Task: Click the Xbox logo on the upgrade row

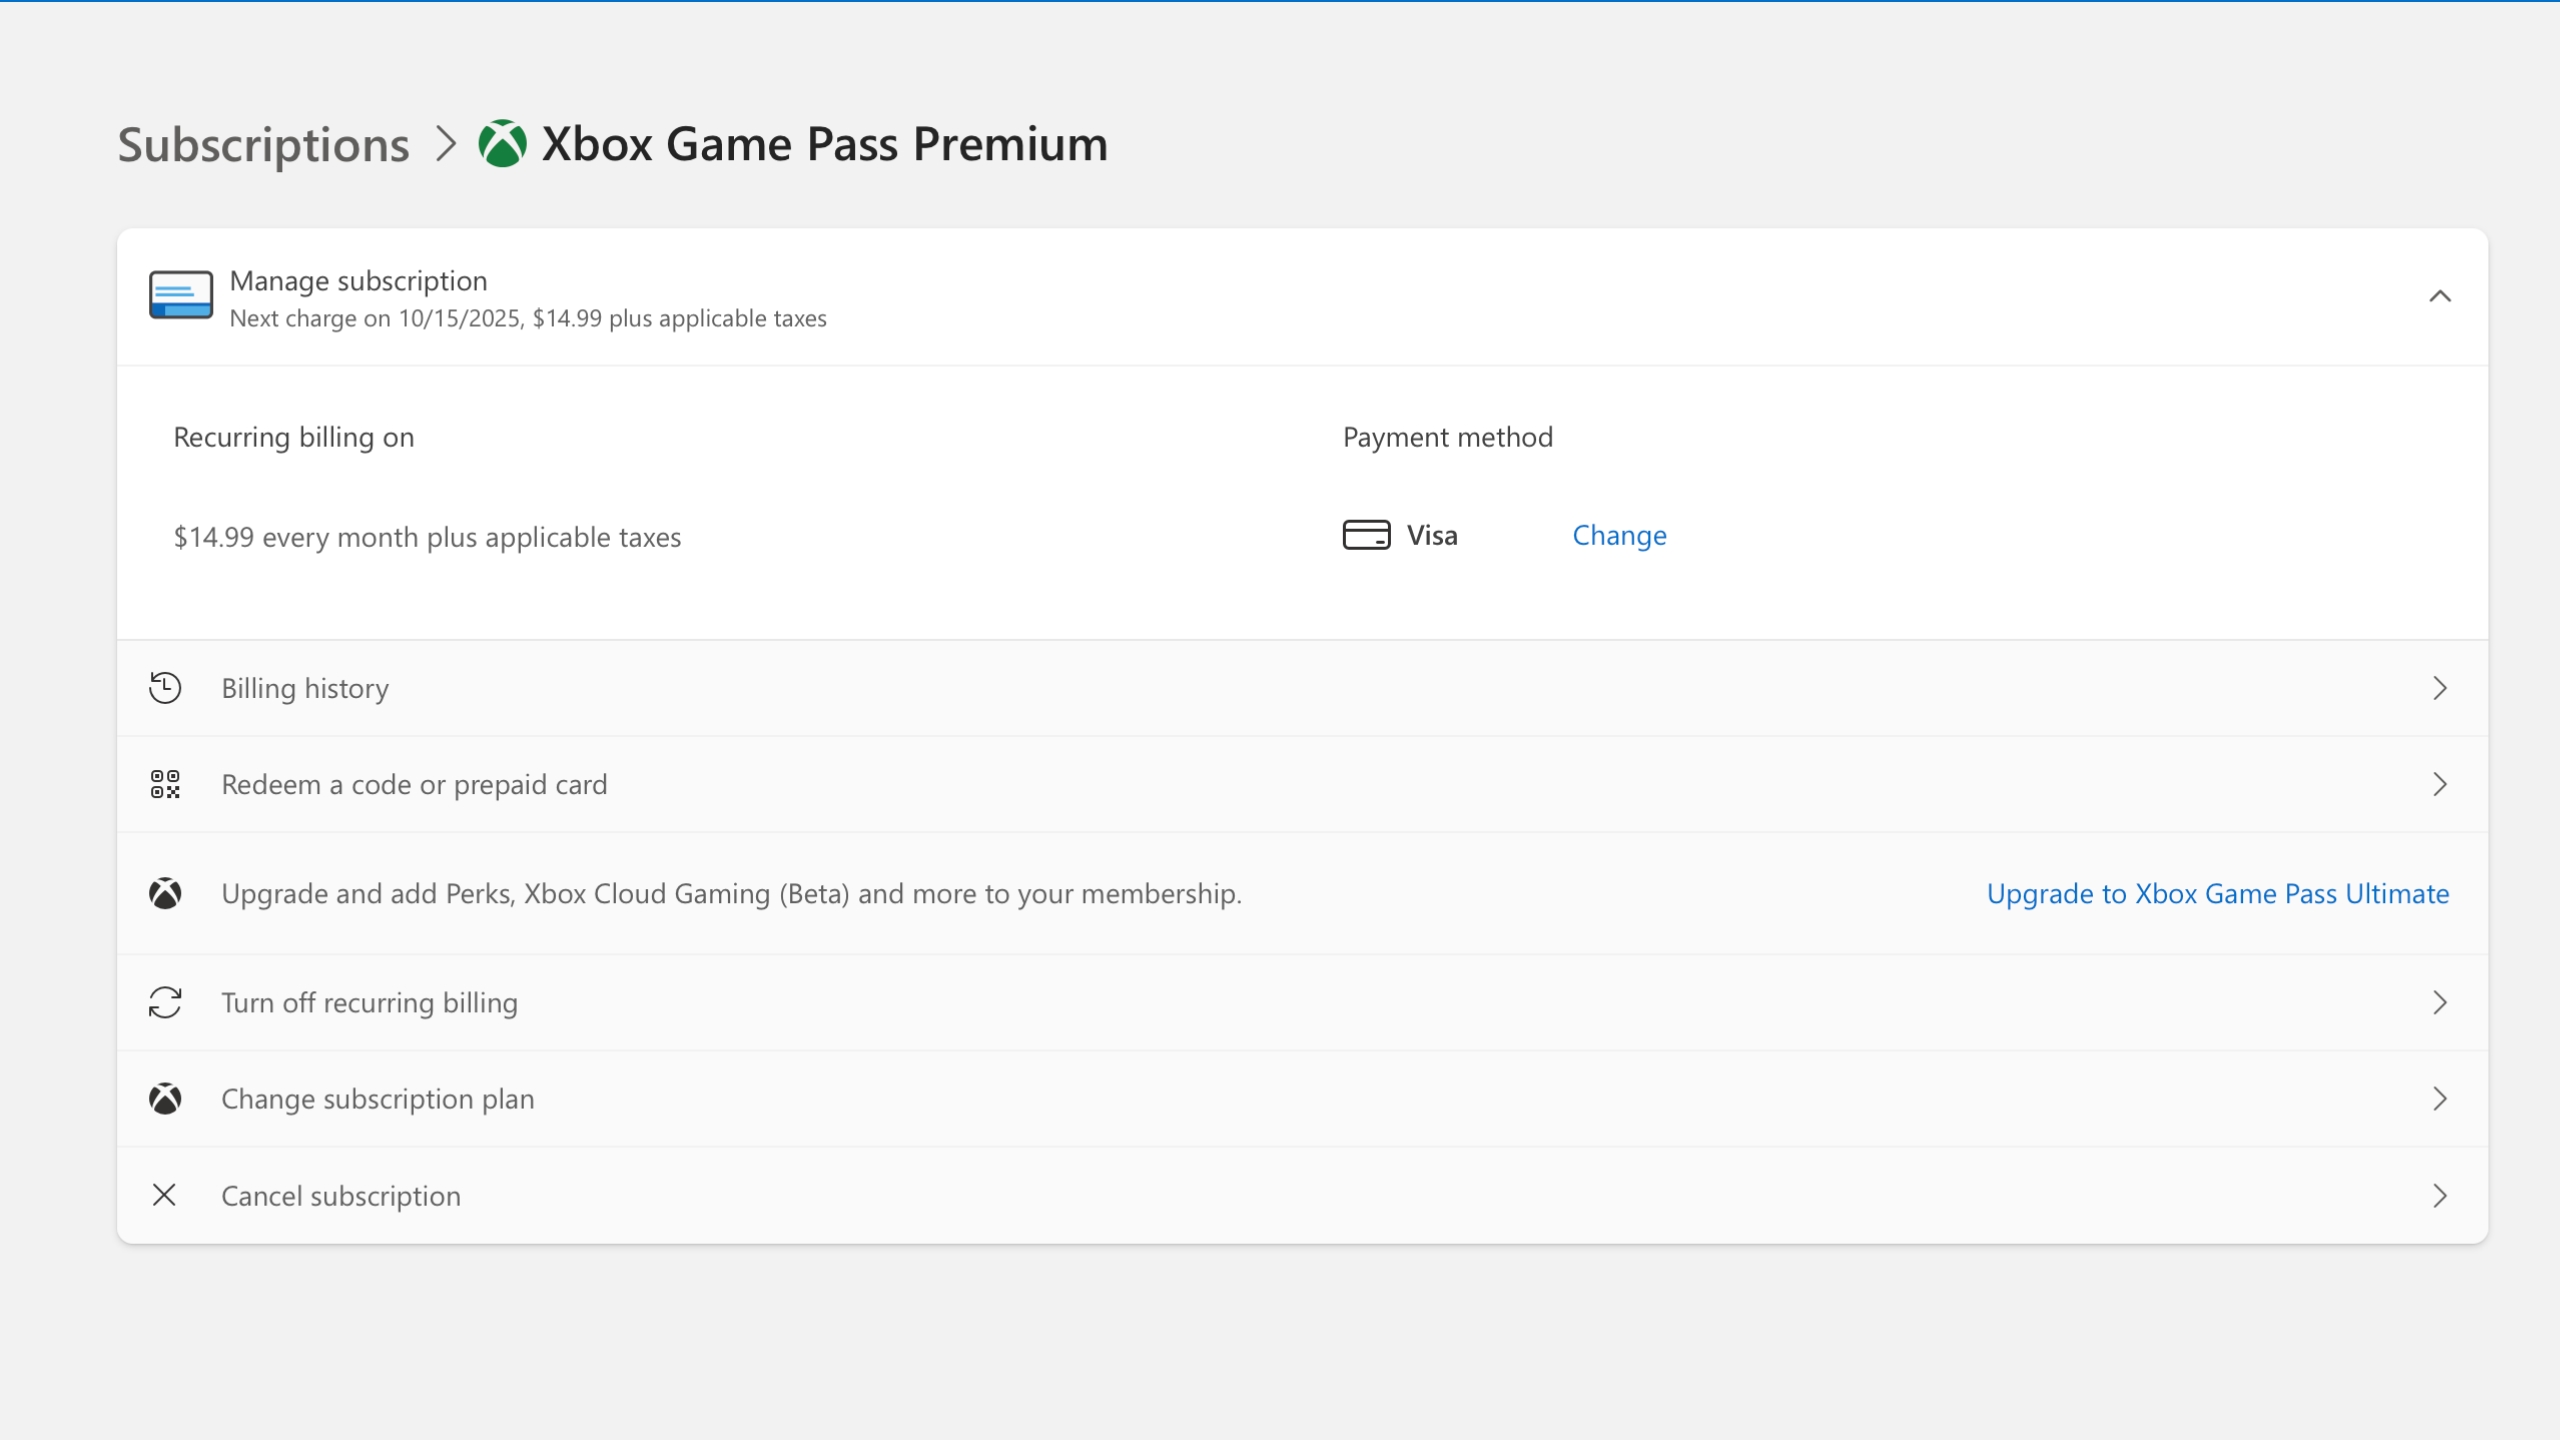Action: (165, 893)
